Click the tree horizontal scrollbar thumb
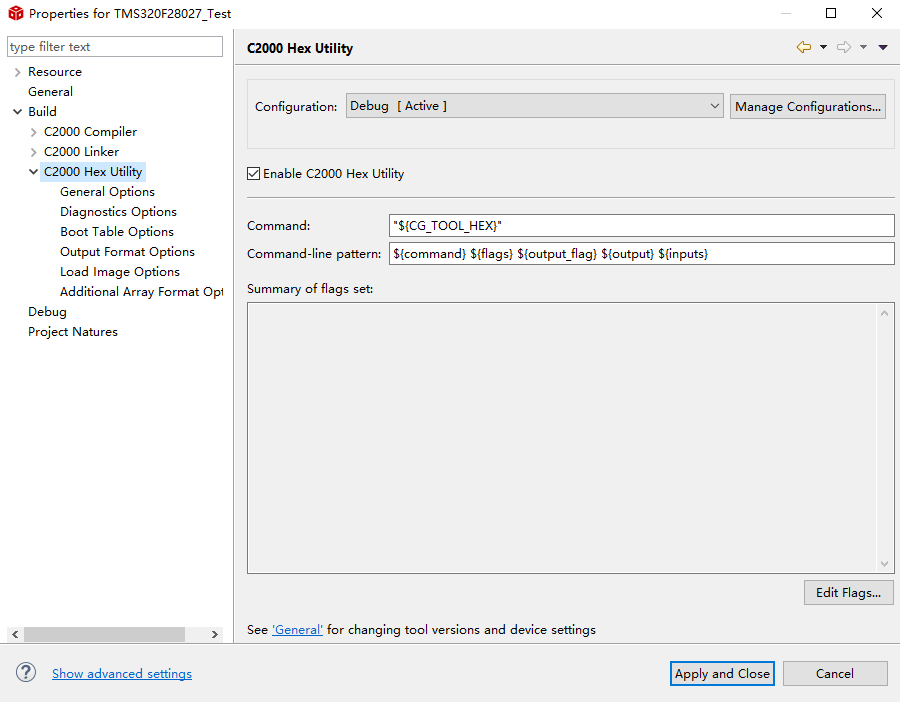The width and height of the screenshot is (900, 702). (104, 634)
